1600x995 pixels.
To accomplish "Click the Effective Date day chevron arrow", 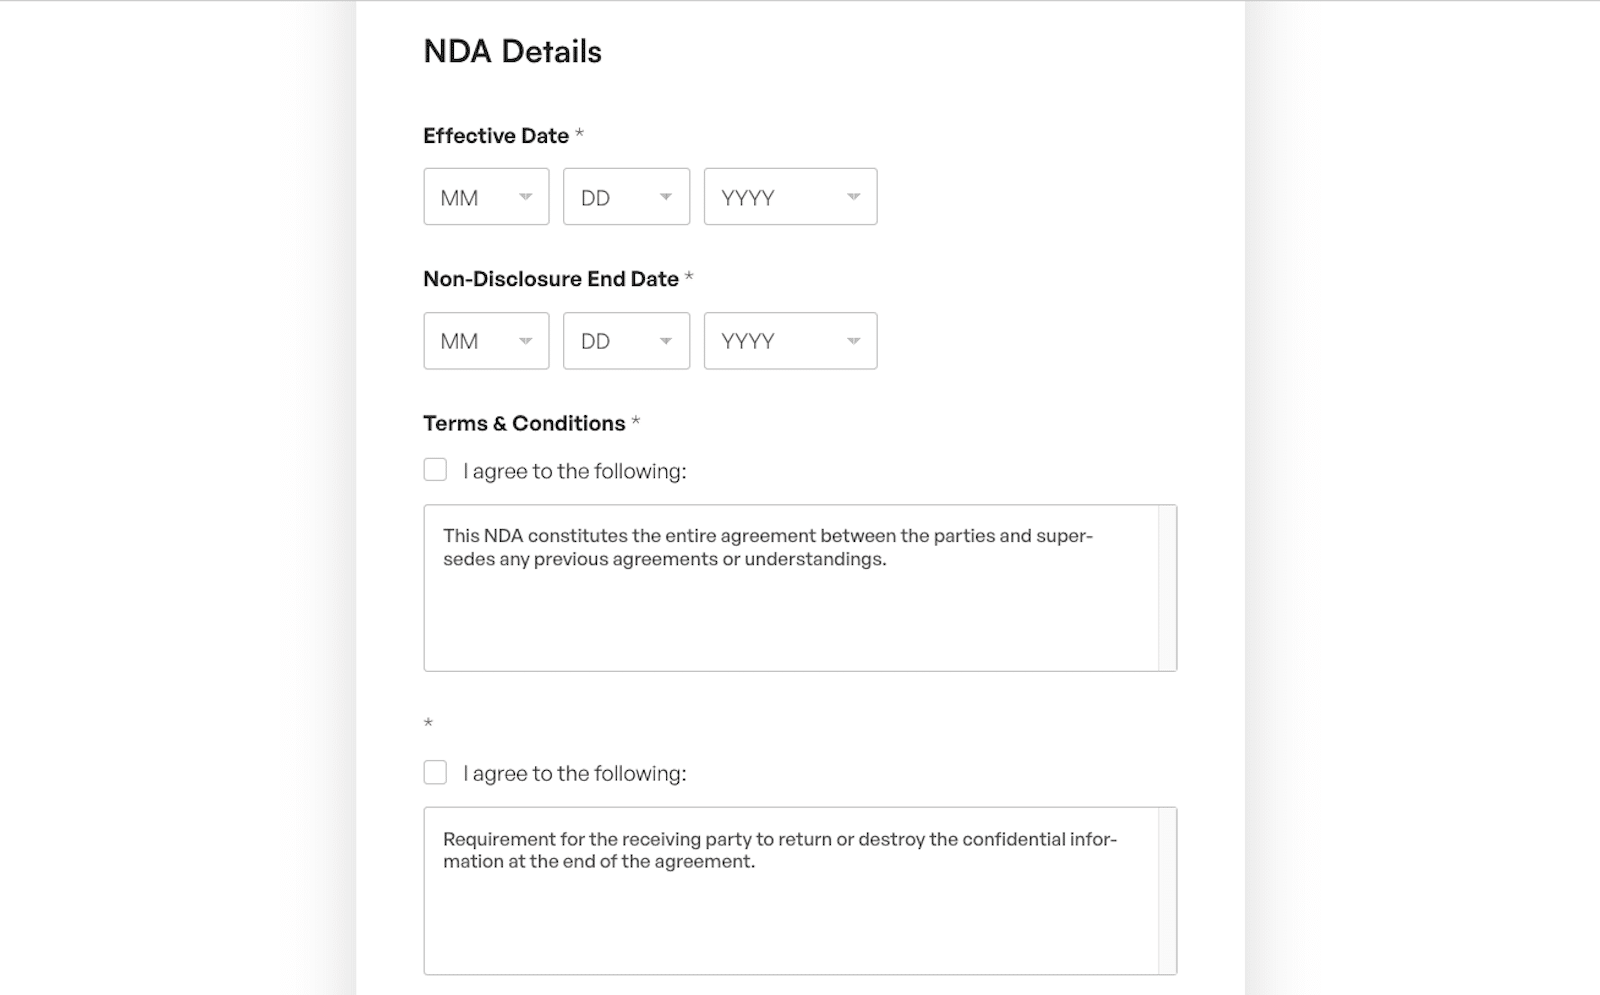I will (667, 197).
